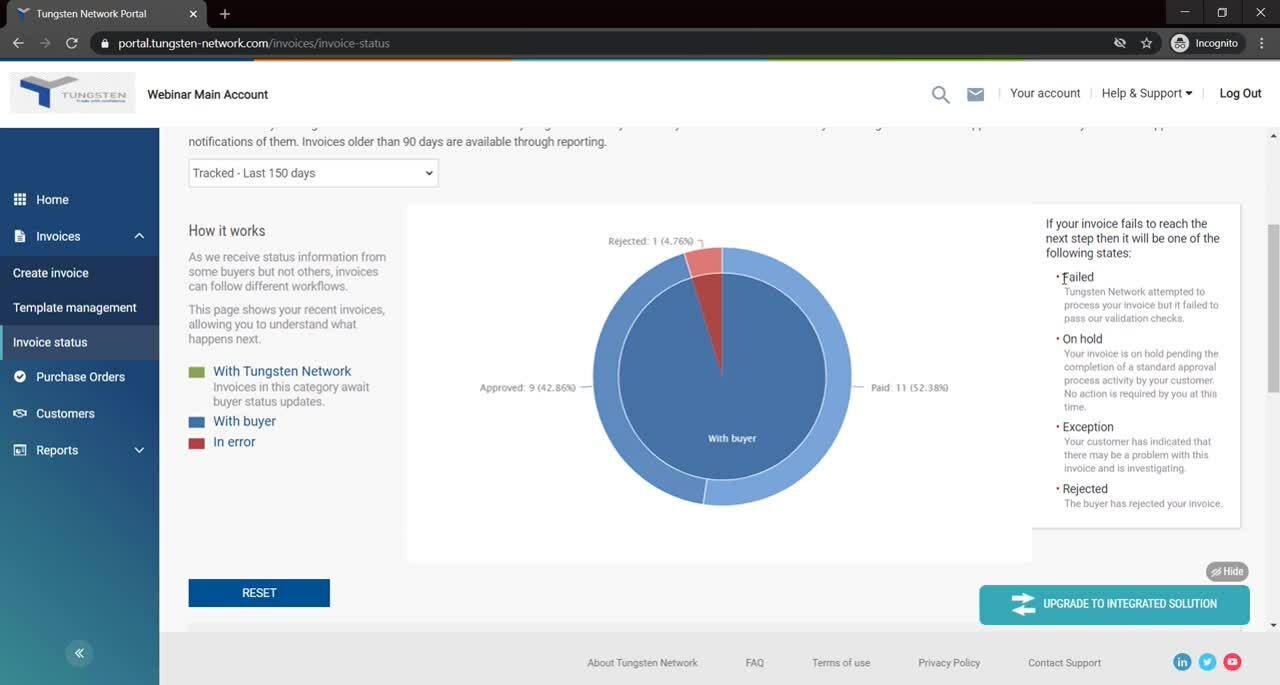This screenshot has height=685, width=1280.
Task: Click the Rejected: 1 (4.76%) label
Action: pos(650,242)
